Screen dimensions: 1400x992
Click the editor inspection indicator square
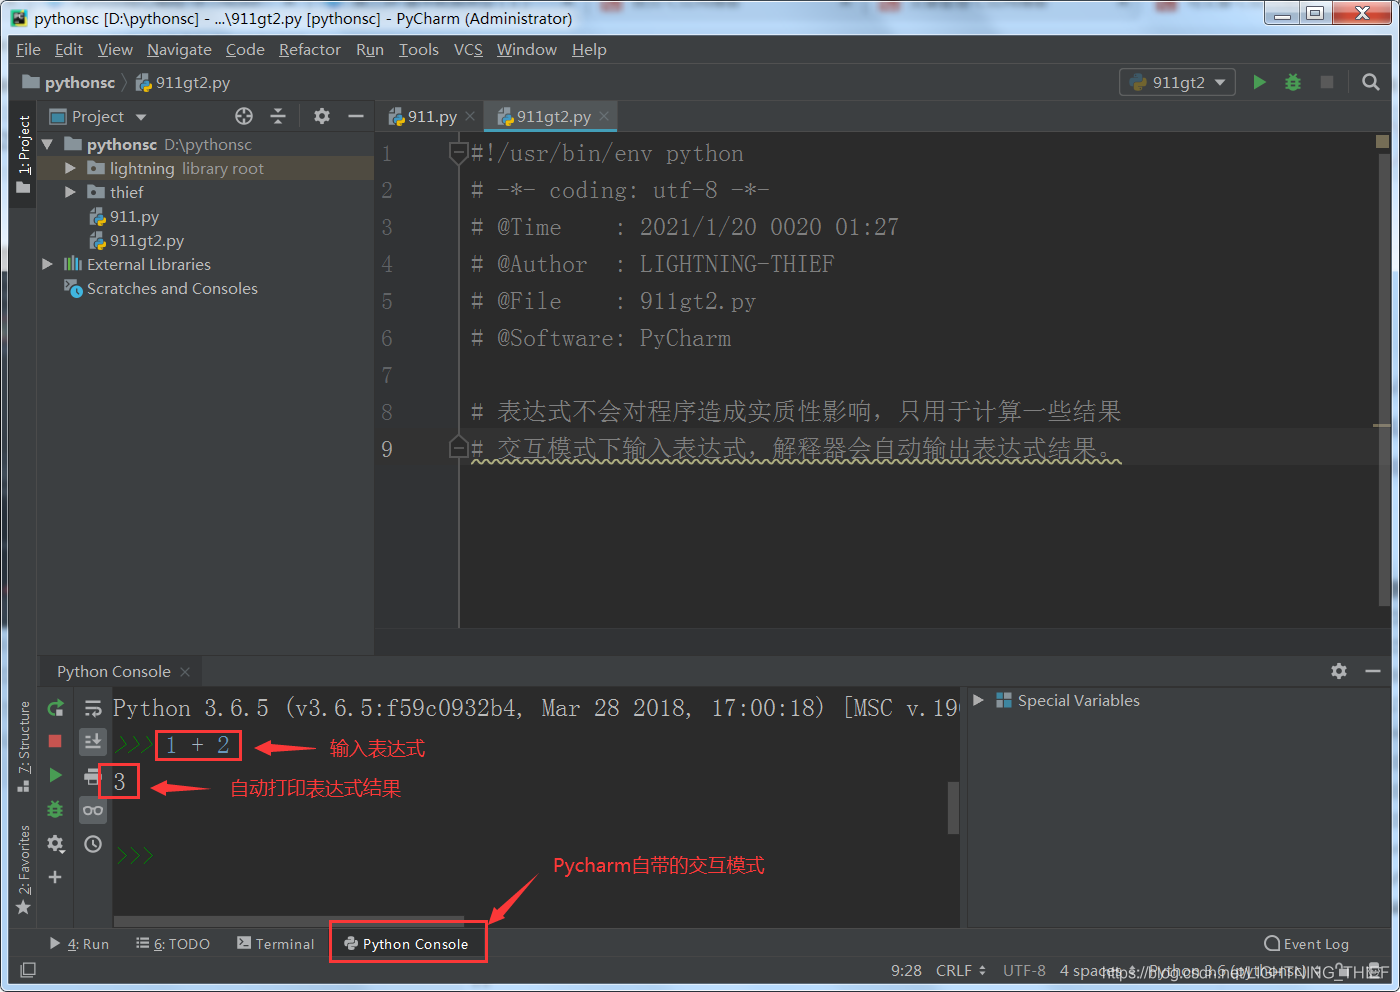point(1382,142)
